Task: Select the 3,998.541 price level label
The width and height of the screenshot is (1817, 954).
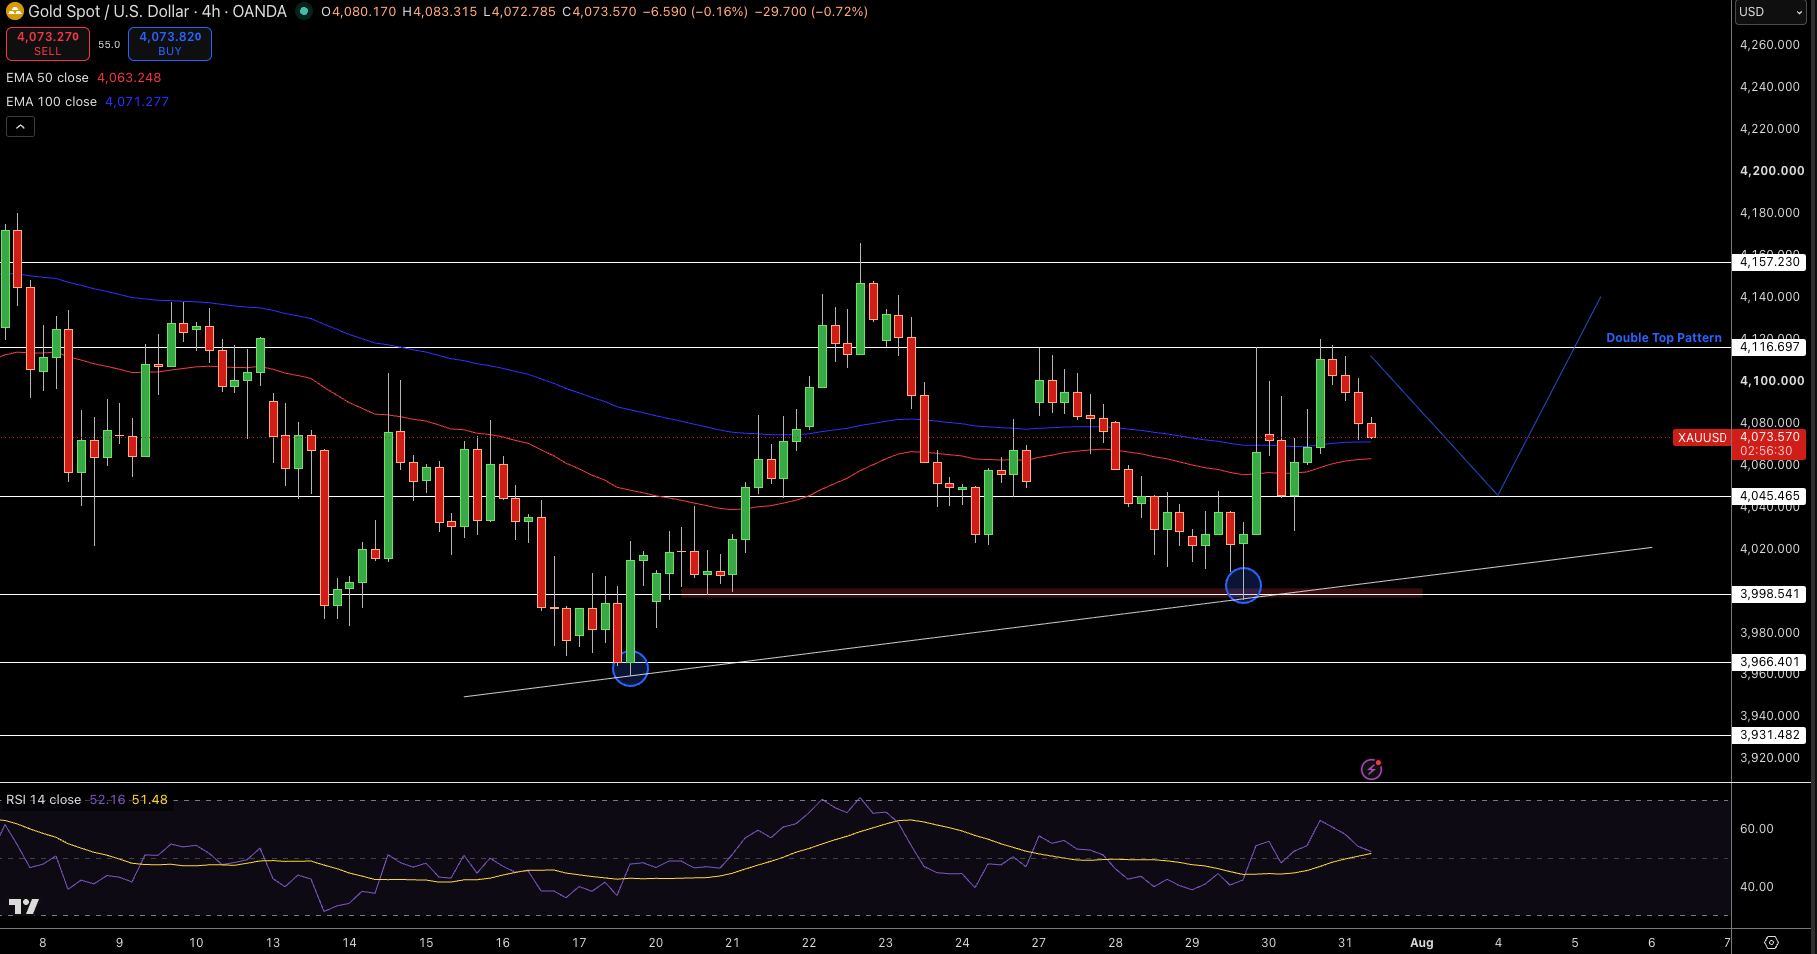Action: [x=1769, y=594]
